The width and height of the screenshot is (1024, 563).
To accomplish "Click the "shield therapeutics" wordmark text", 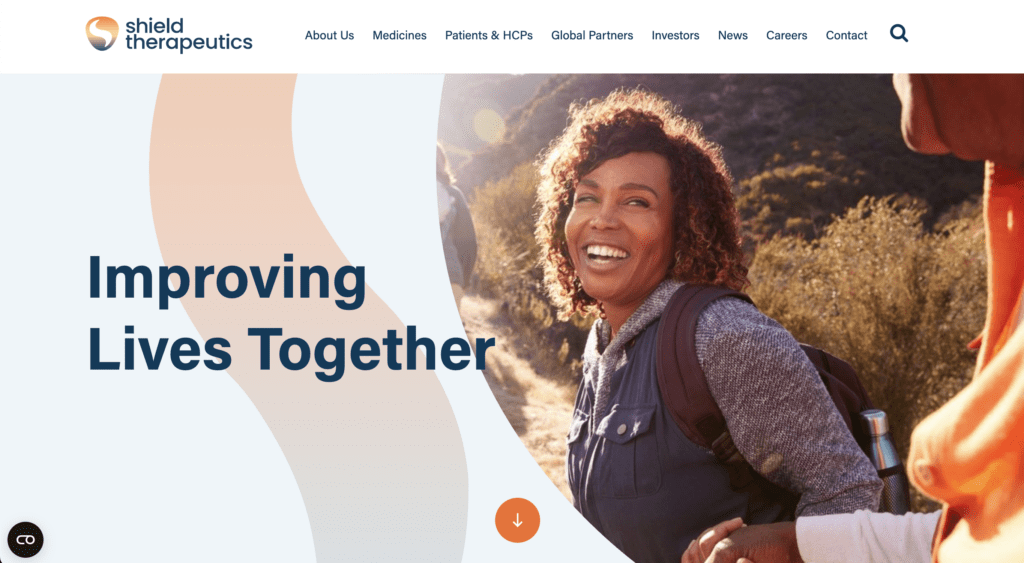I will 189,35.
